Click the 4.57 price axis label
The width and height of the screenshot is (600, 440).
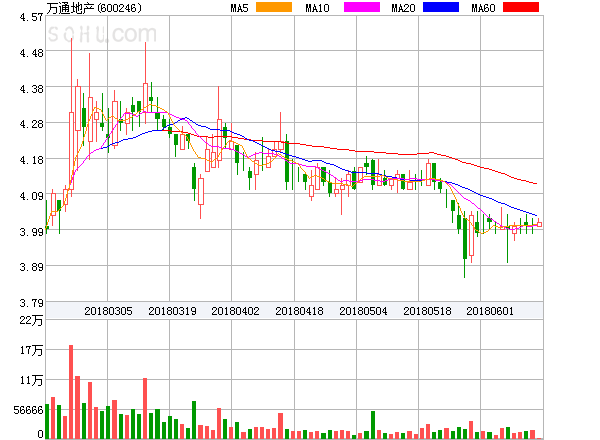tap(32, 17)
